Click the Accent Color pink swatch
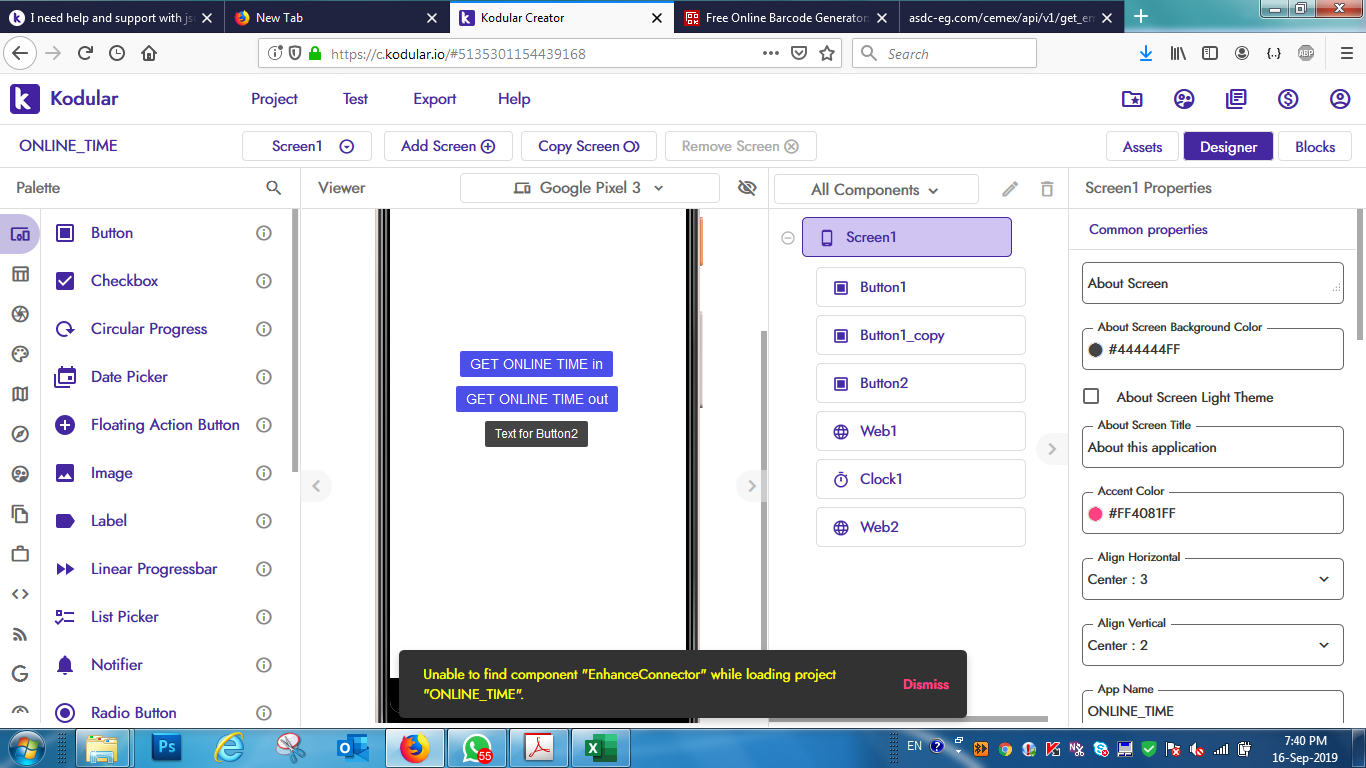The image size is (1366, 768). (x=1095, y=514)
